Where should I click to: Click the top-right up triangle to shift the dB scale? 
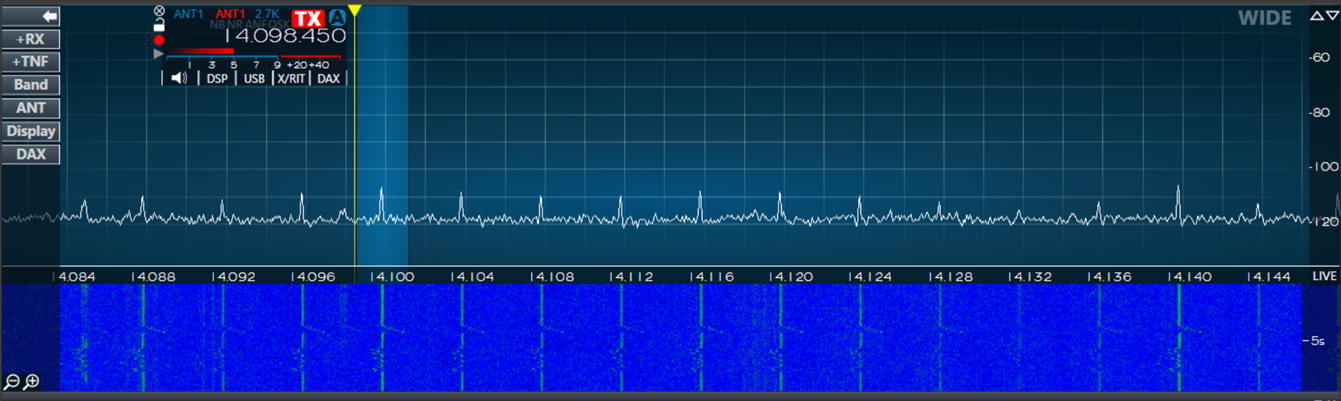(1316, 17)
